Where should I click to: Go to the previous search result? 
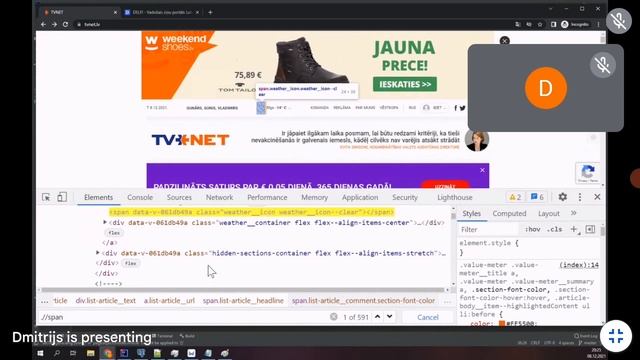coord(378,317)
